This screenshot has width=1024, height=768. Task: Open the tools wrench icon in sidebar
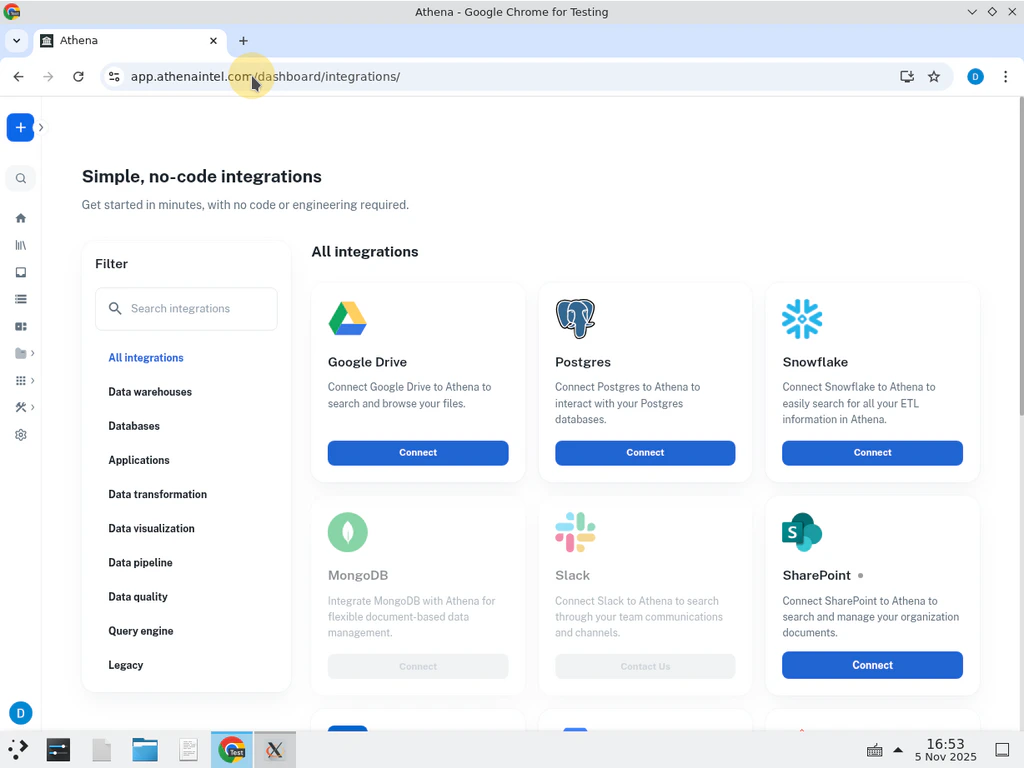[x=21, y=408]
